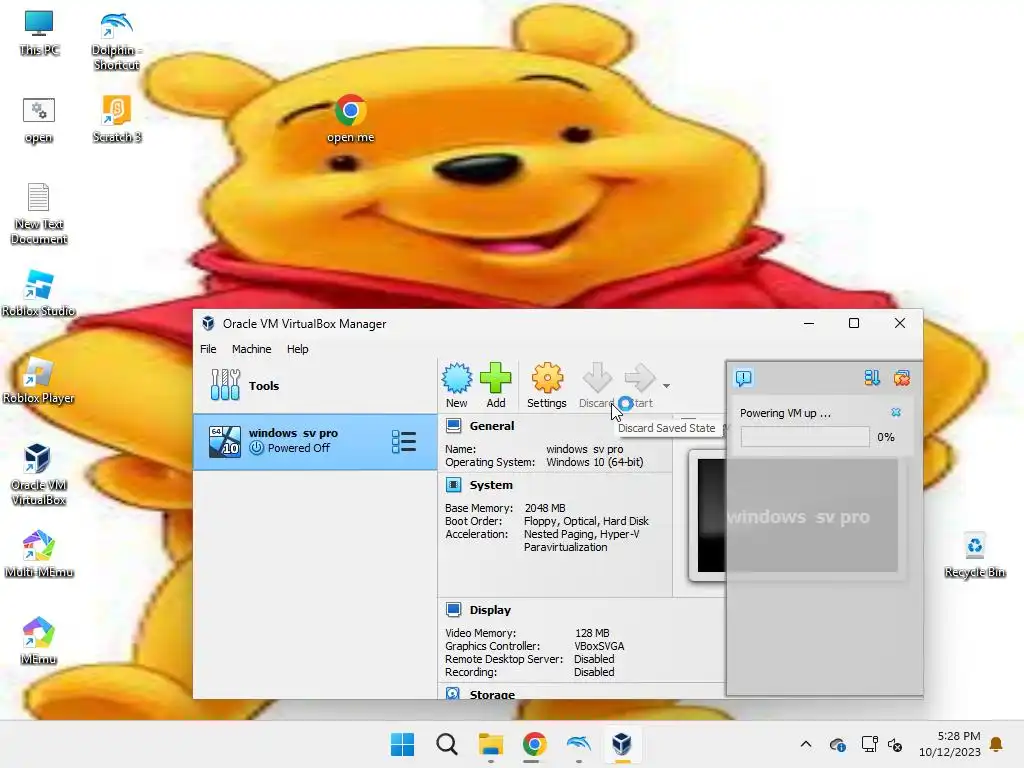1024x768 pixels.
Task: Select the 'open' settings file on desktop
Action: coord(39,120)
